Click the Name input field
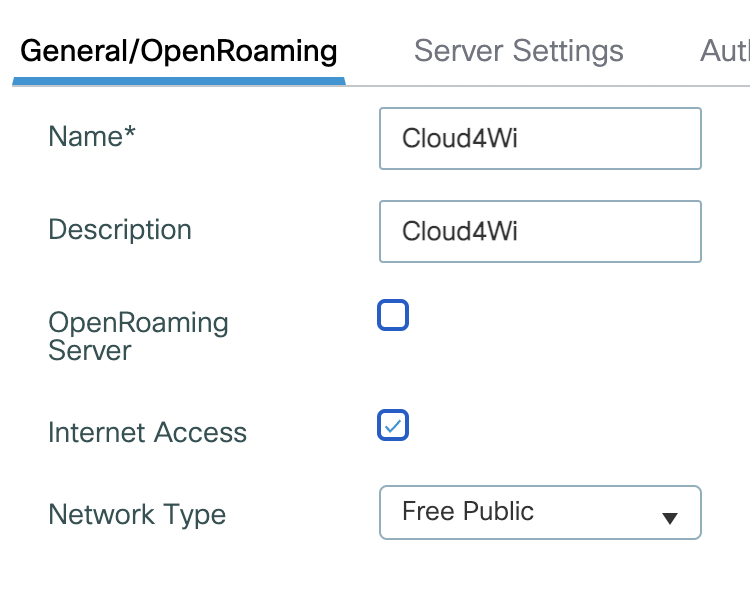The width and height of the screenshot is (750, 610). click(x=540, y=138)
